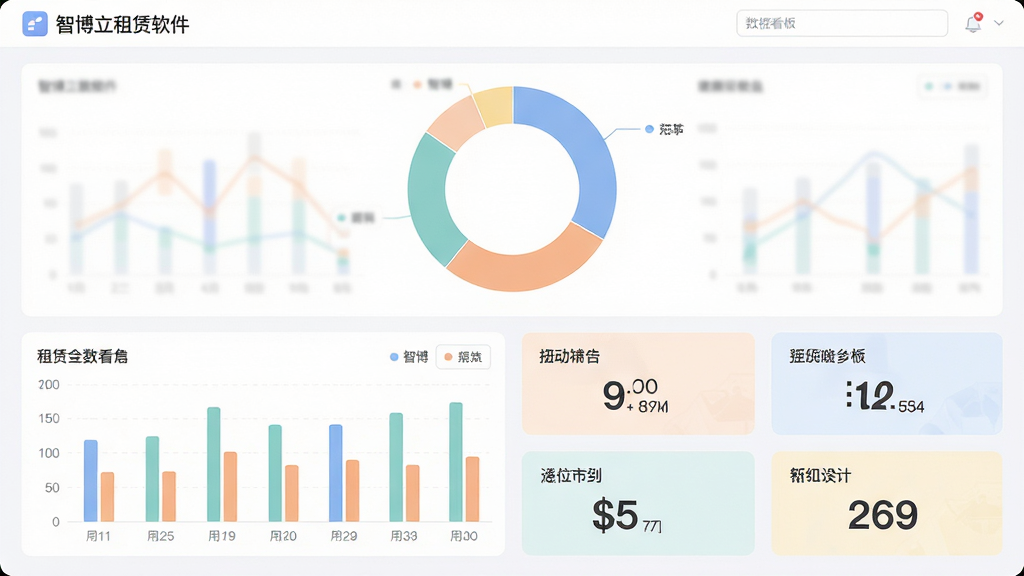Open the peach card showing 9.00
Viewport: 1024px width, 576px height.
click(x=638, y=383)
